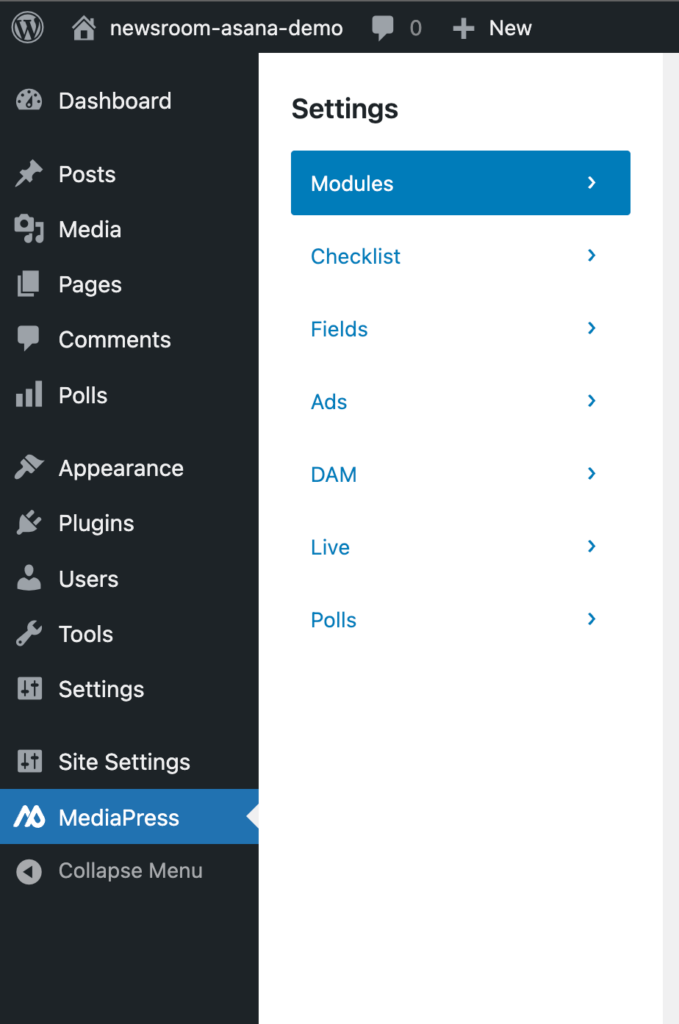This screenshot has height=1024, width=679.
Task: Expand the Checklist settings chevron
Action: click(x=592, y=256)
